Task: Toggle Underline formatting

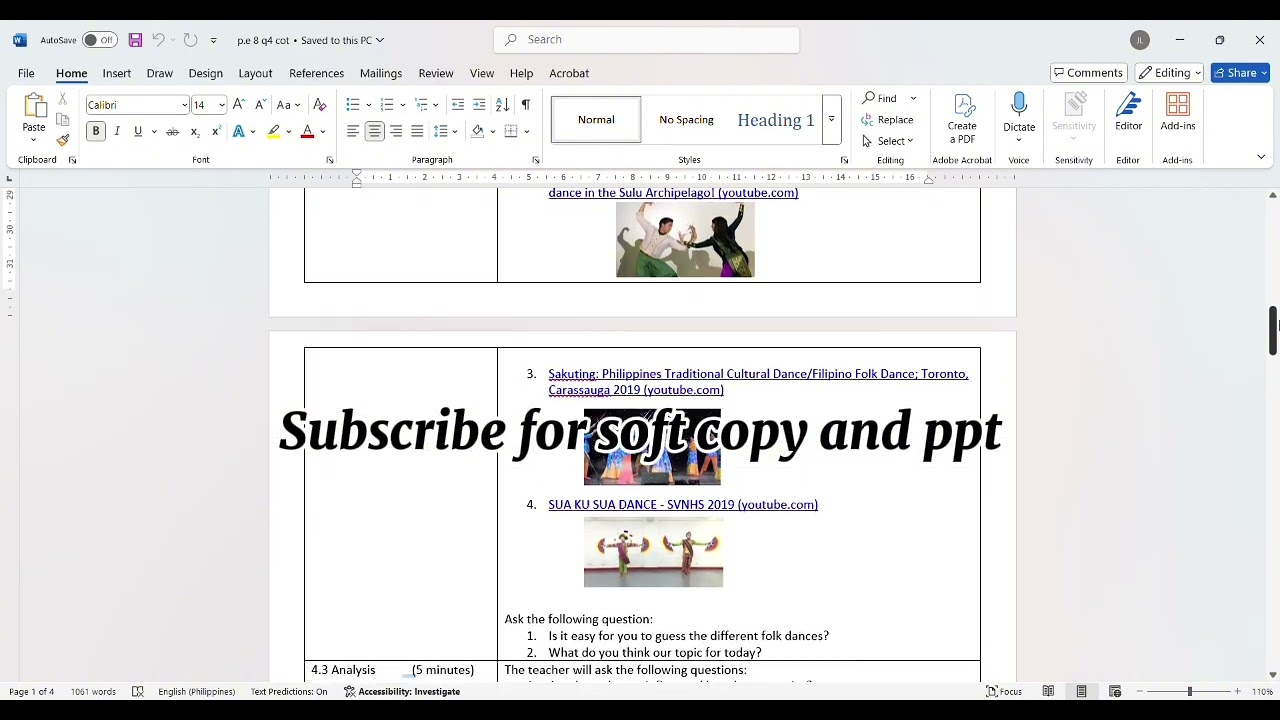Action: pyautogui.click(x=138, y=131)
